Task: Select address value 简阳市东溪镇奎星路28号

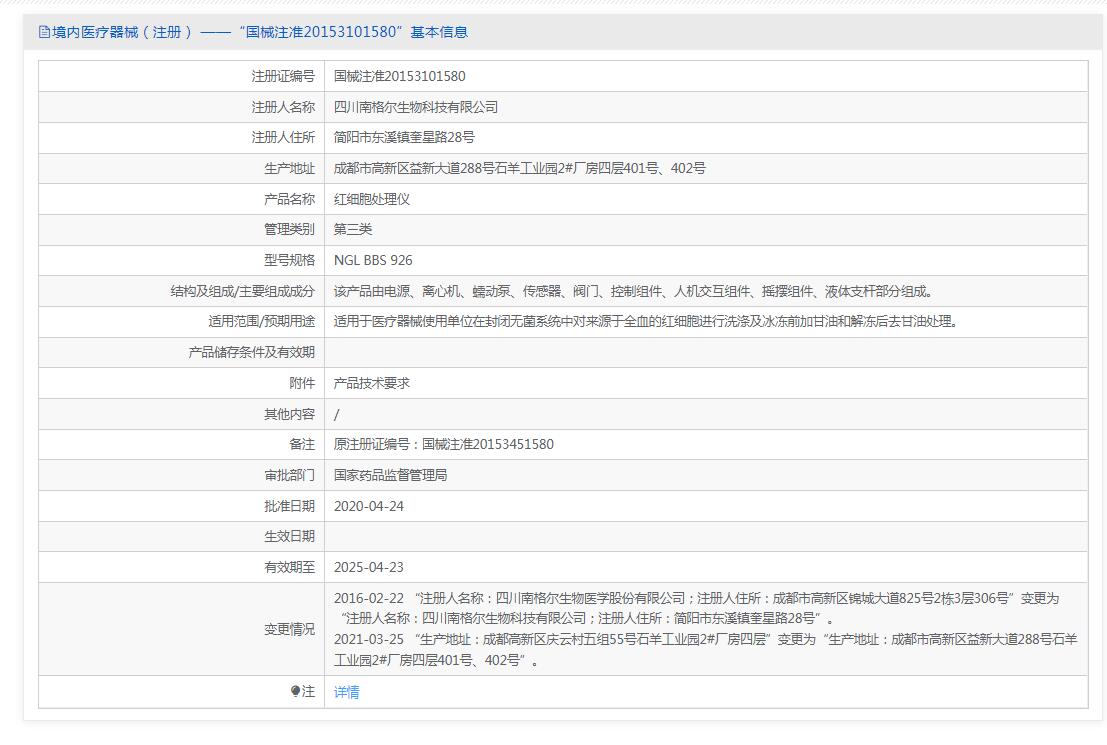Action: (x=404, y=138)
